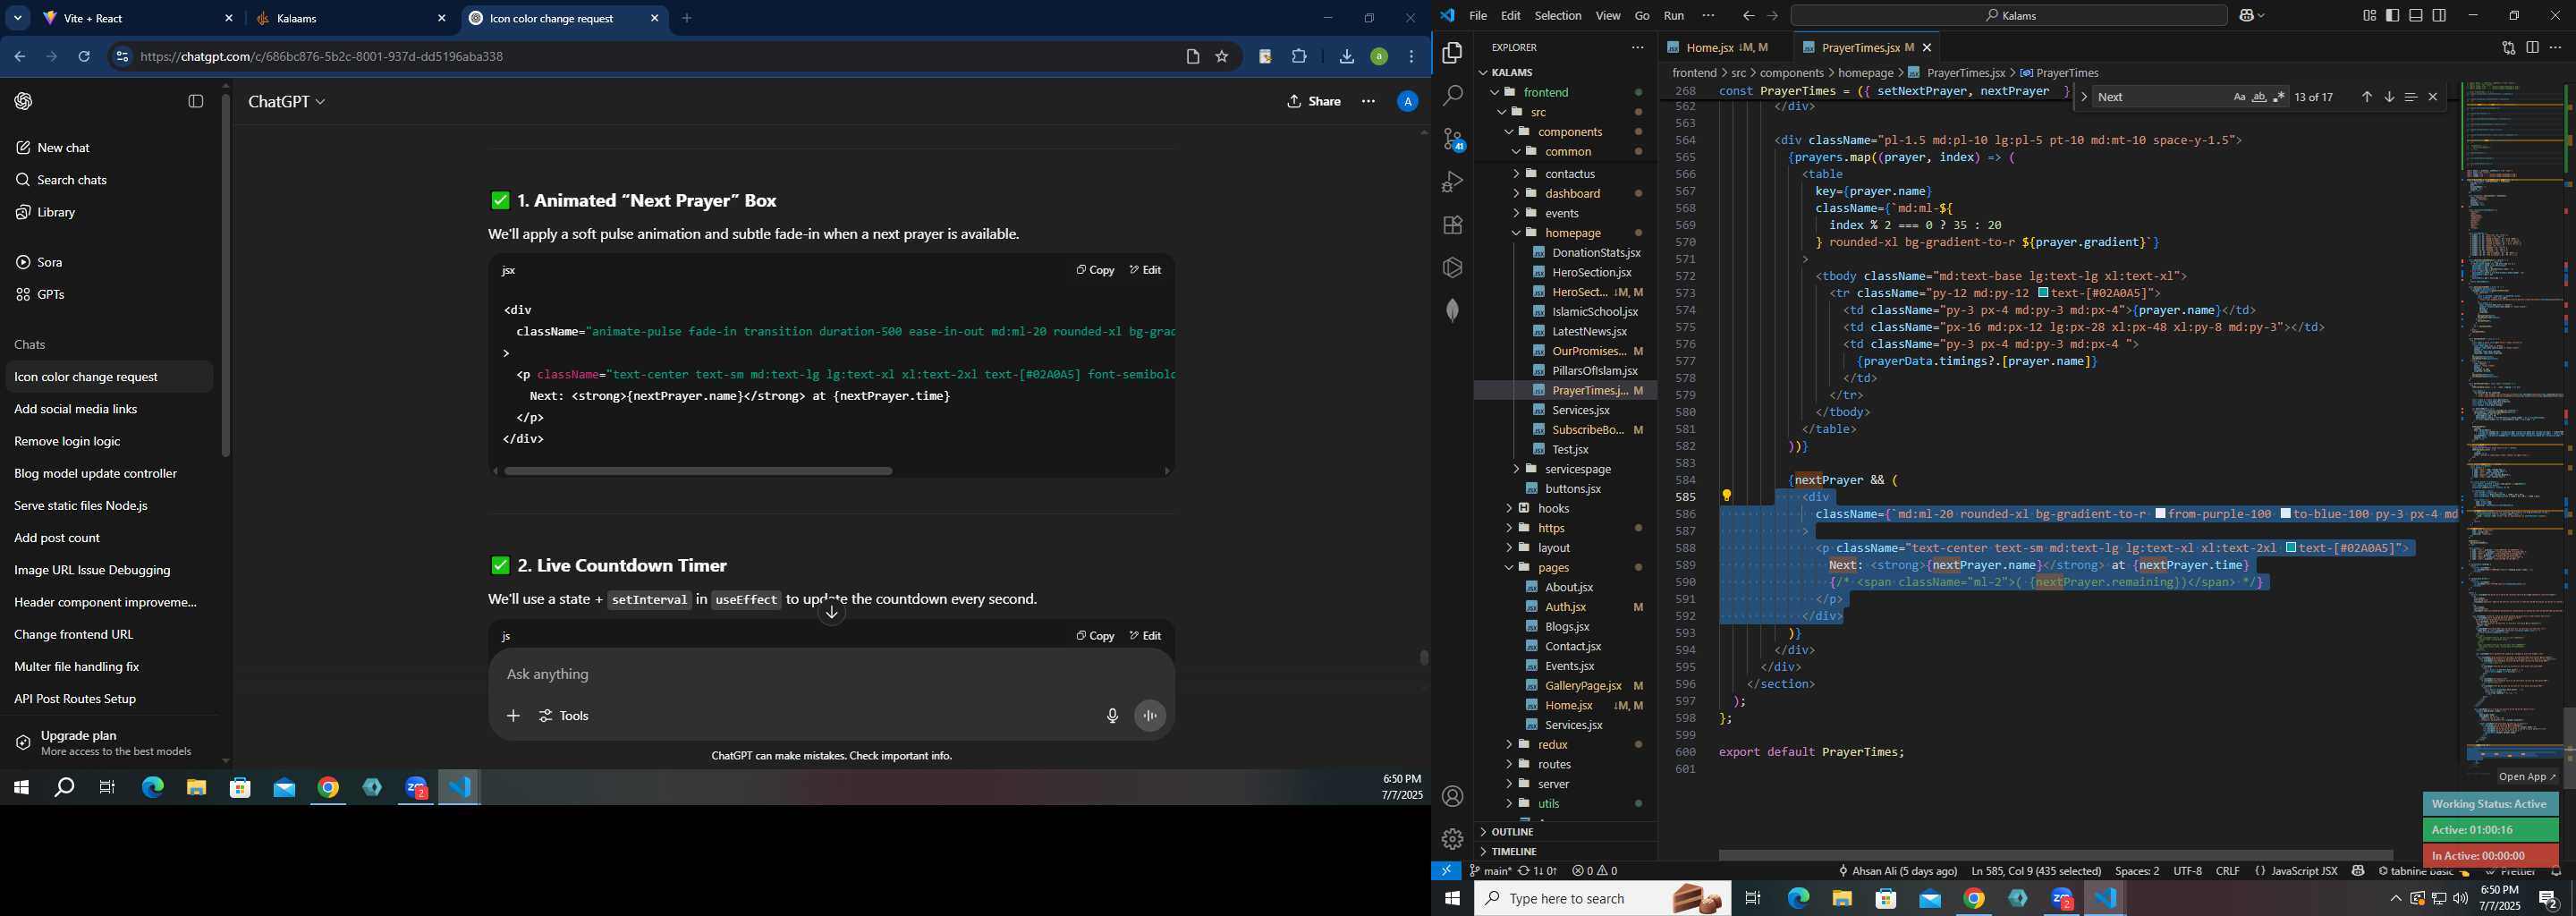Viewport: 2576px width, 916px height.
Task: Copy the first jsx code block
Action: (1095, 270)
